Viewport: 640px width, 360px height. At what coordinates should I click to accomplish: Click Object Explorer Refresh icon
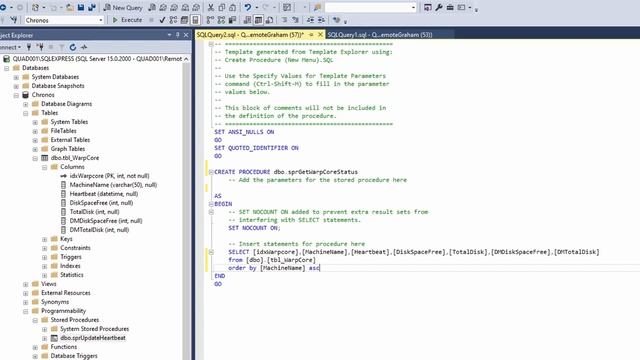click(x=73, y=47)
